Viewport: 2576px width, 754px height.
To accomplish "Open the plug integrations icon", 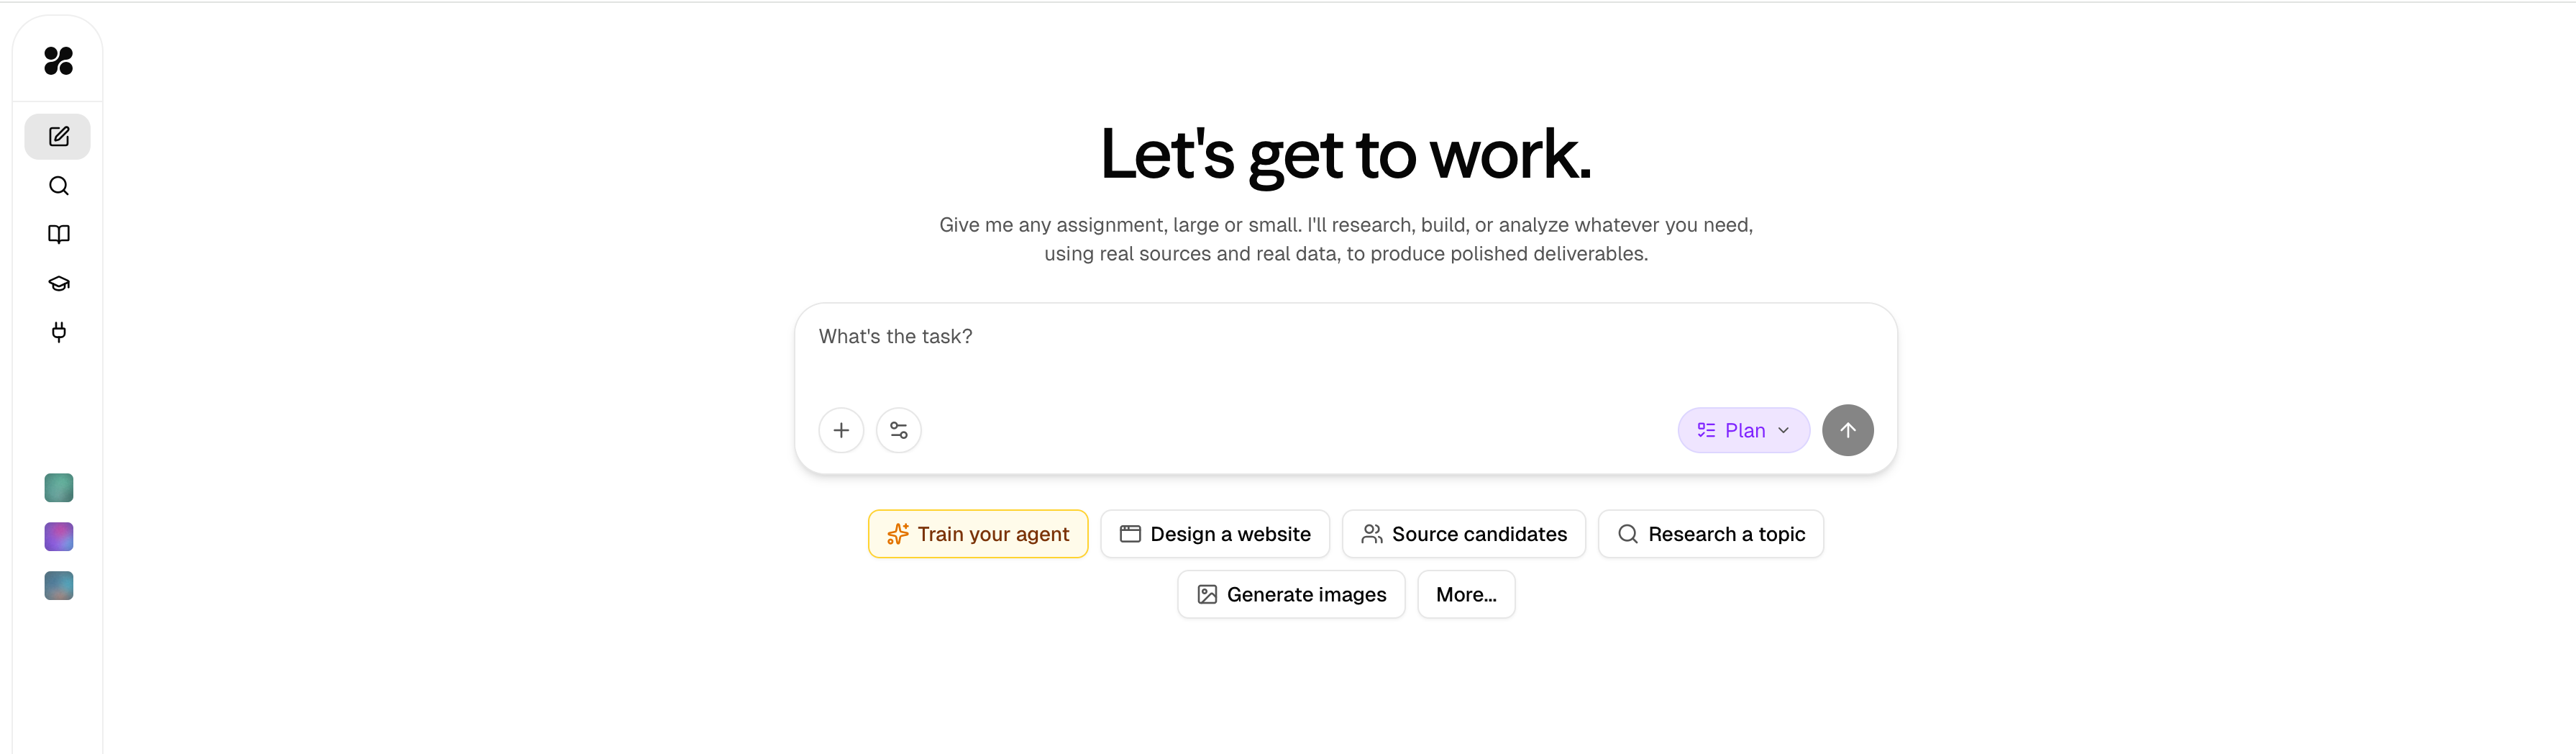I will [x=59, y=332].
